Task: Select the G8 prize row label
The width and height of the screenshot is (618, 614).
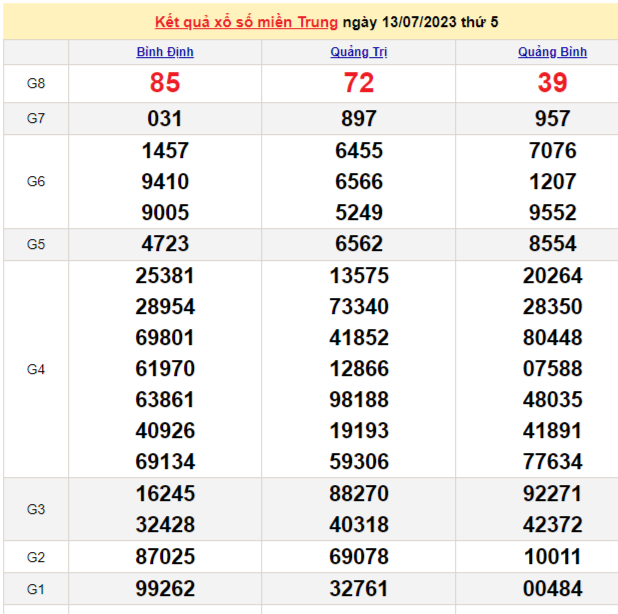Action: (x=36, y=84)
